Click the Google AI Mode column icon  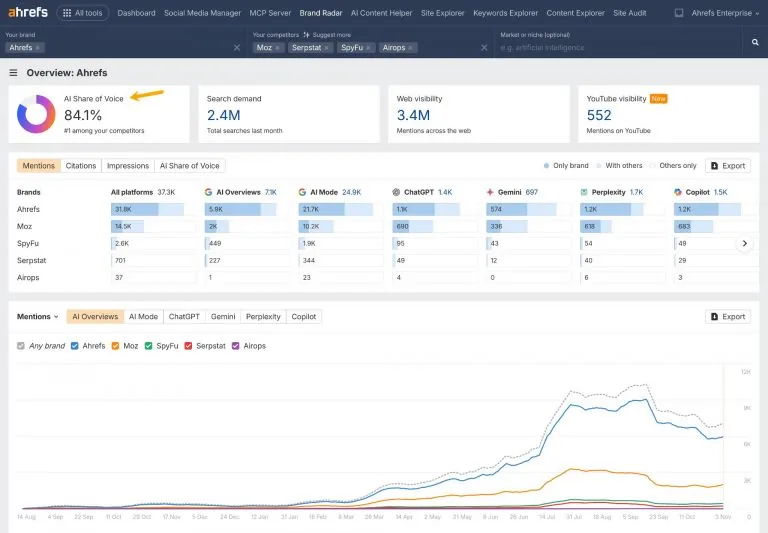303,192
